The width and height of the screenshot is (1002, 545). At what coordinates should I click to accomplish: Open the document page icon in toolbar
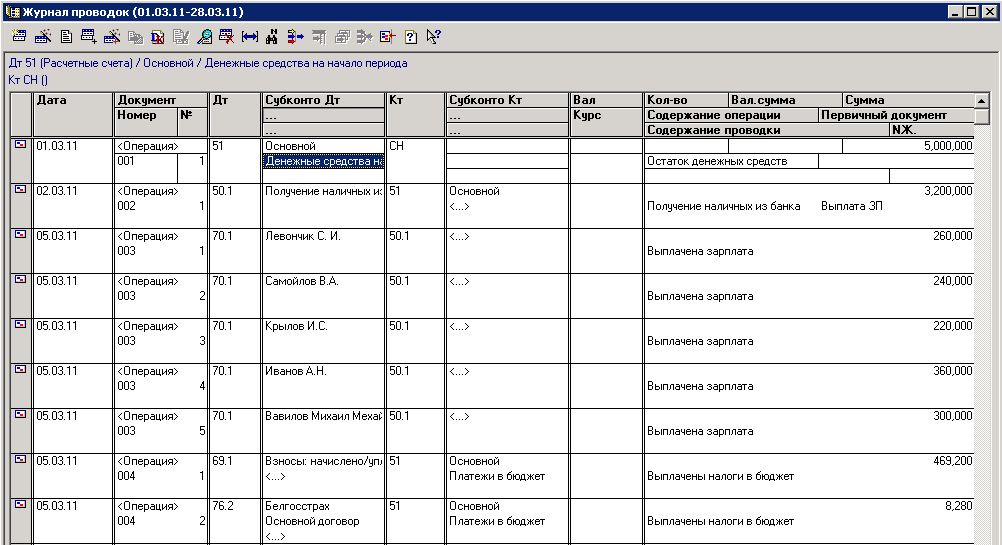(66, 37)
